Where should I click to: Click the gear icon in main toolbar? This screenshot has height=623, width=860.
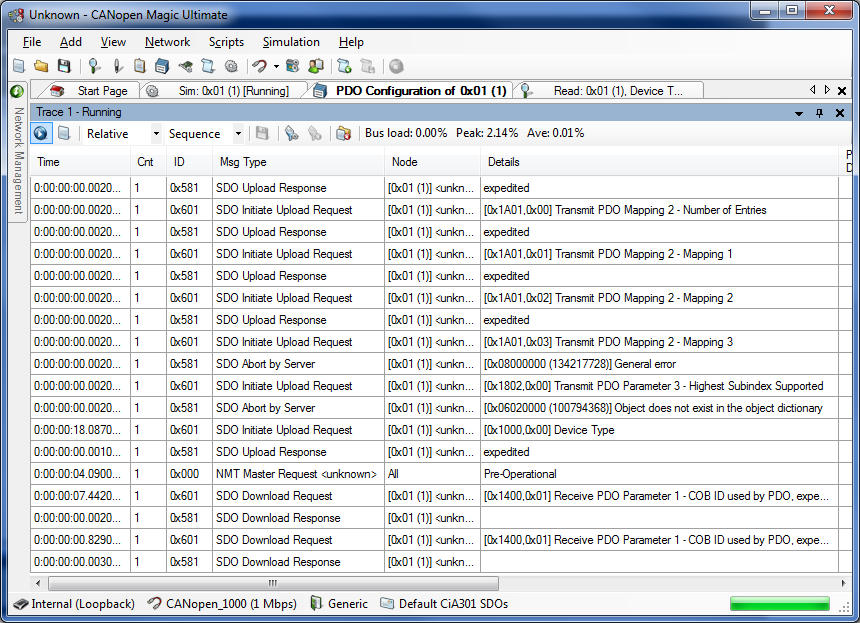pos(231,67)
